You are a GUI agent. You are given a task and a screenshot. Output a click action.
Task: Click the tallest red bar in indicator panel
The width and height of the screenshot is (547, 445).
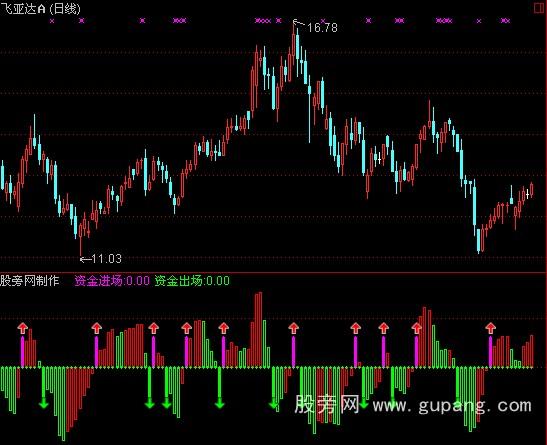258,330
